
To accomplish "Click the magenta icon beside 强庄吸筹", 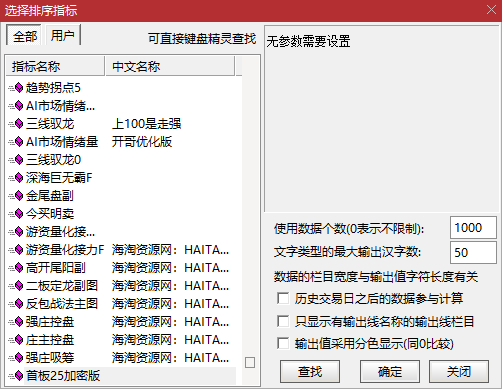I will pos(19,358).
